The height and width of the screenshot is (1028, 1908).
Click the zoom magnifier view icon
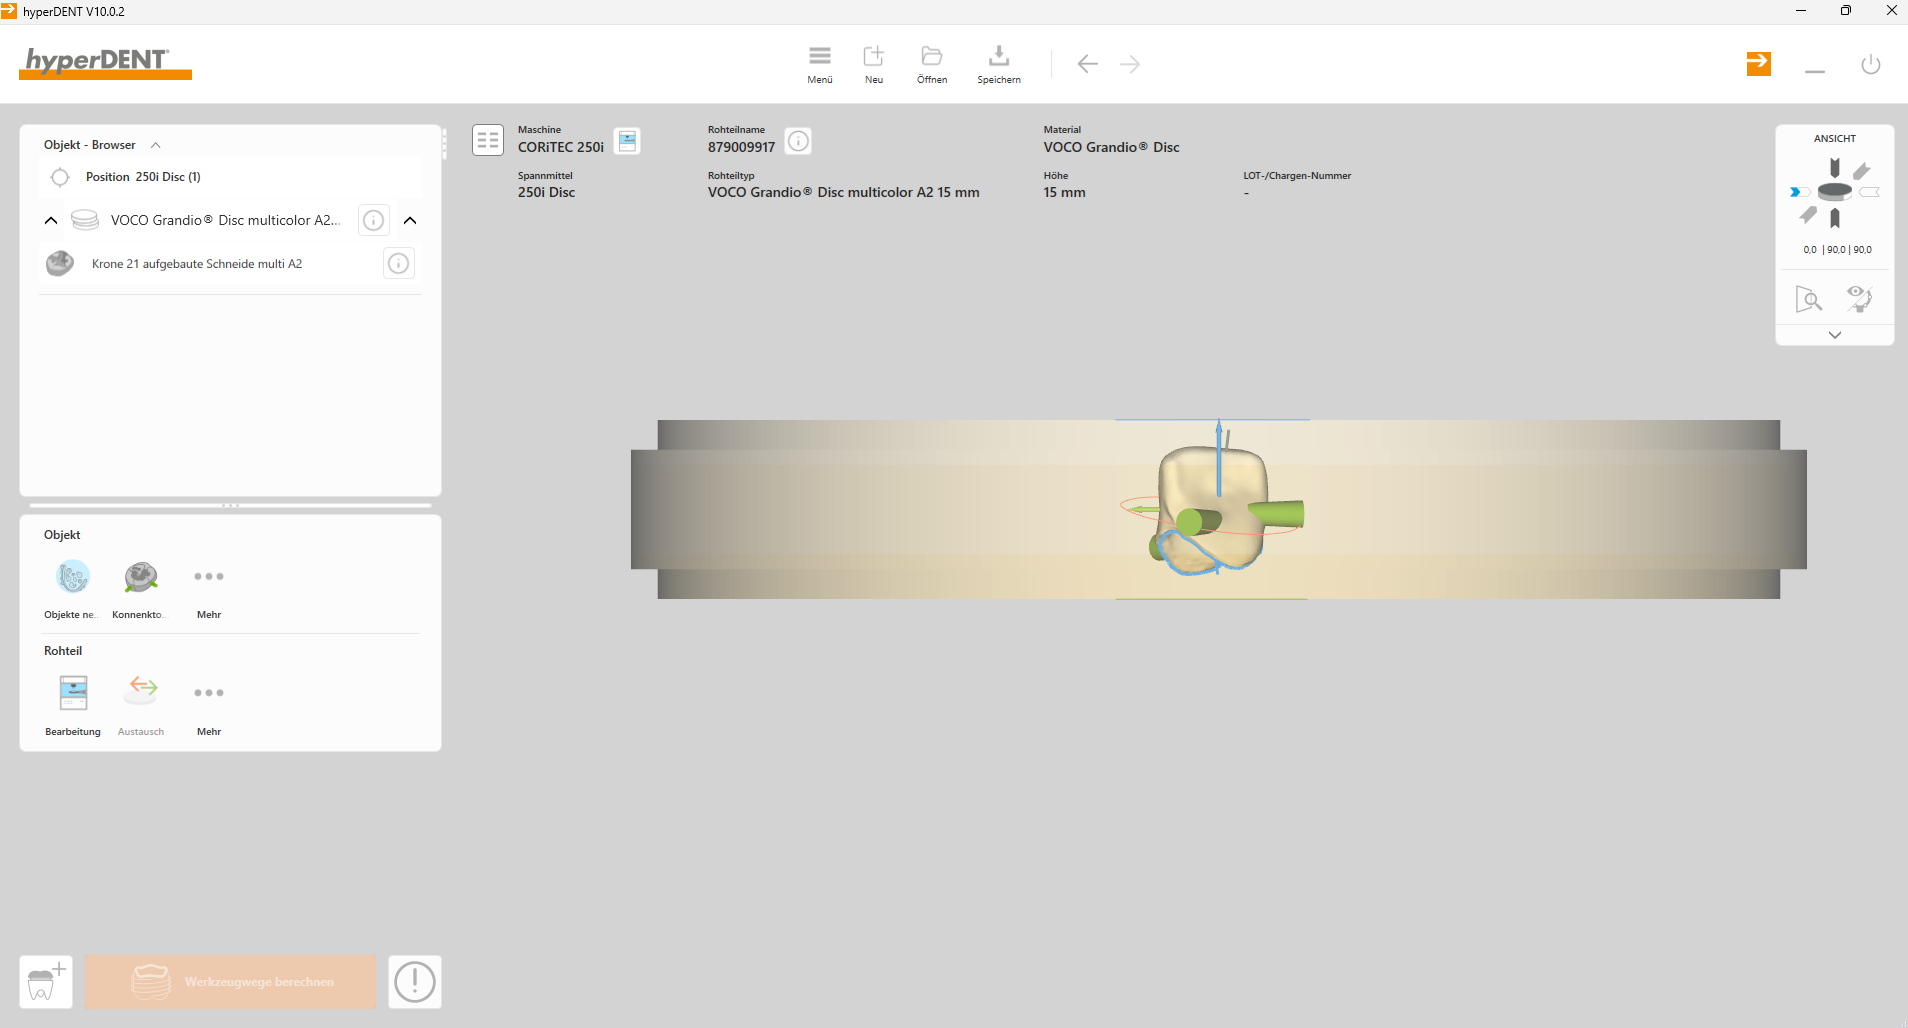click(1809, 299)
